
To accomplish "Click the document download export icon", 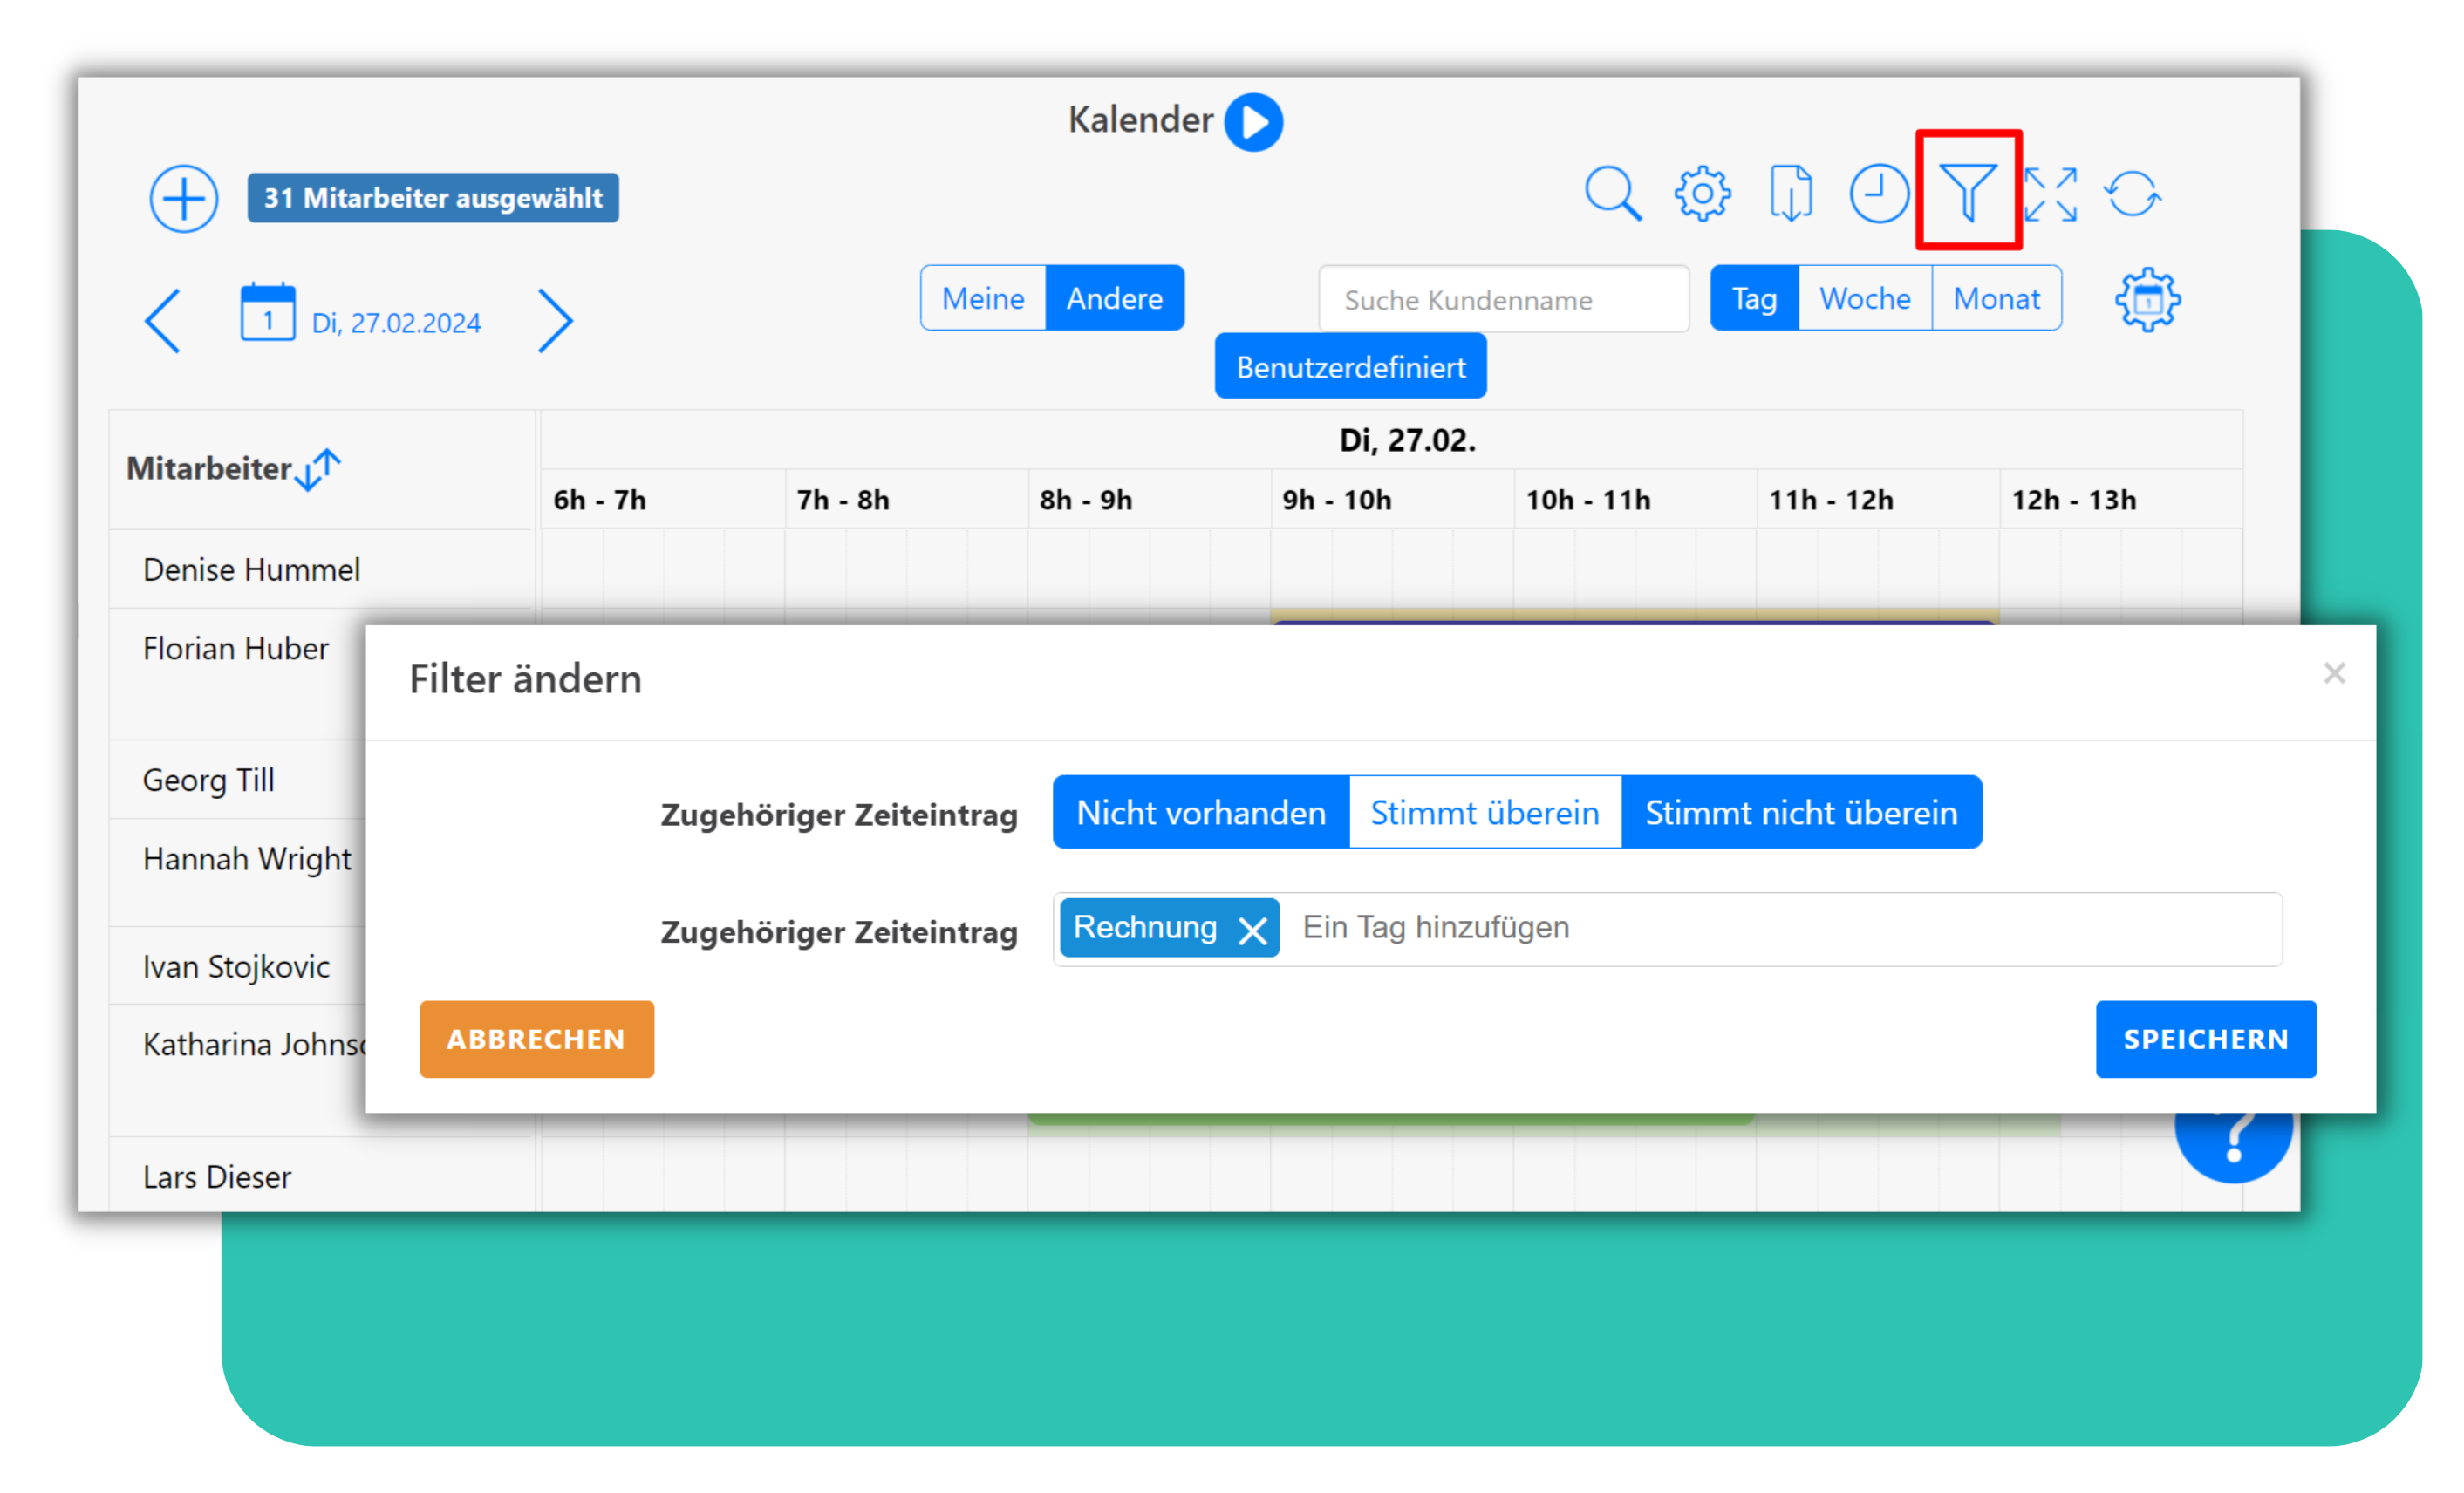I will pos(1790,193).
